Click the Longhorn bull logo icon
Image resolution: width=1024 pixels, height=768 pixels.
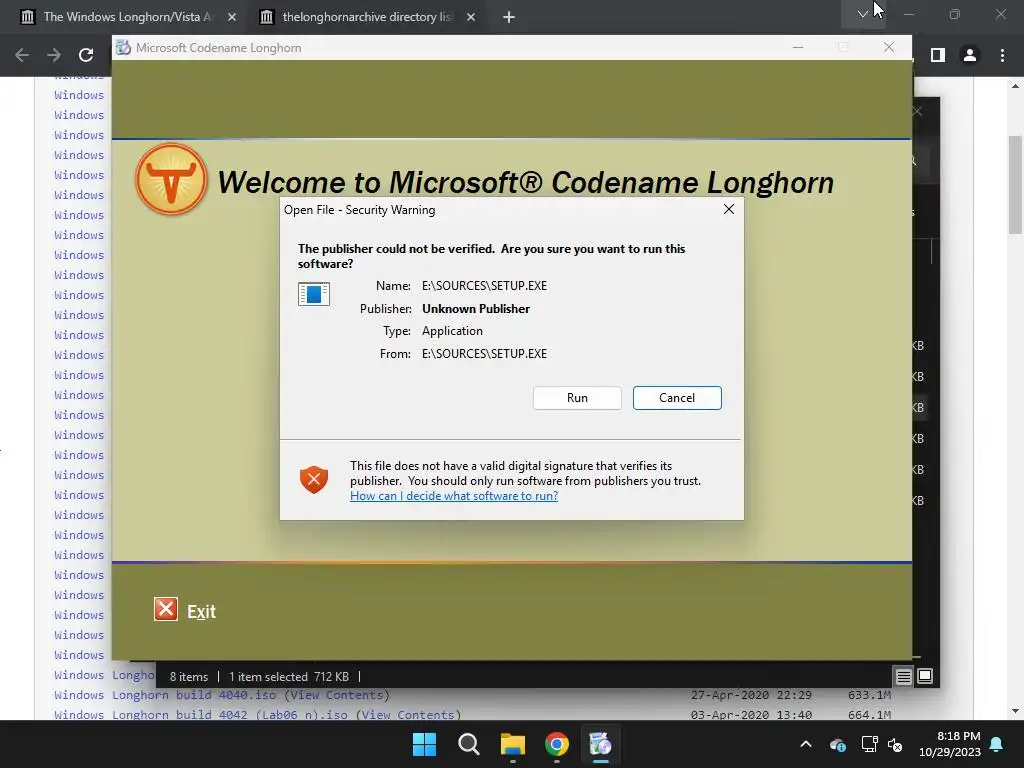pos(171,179)
